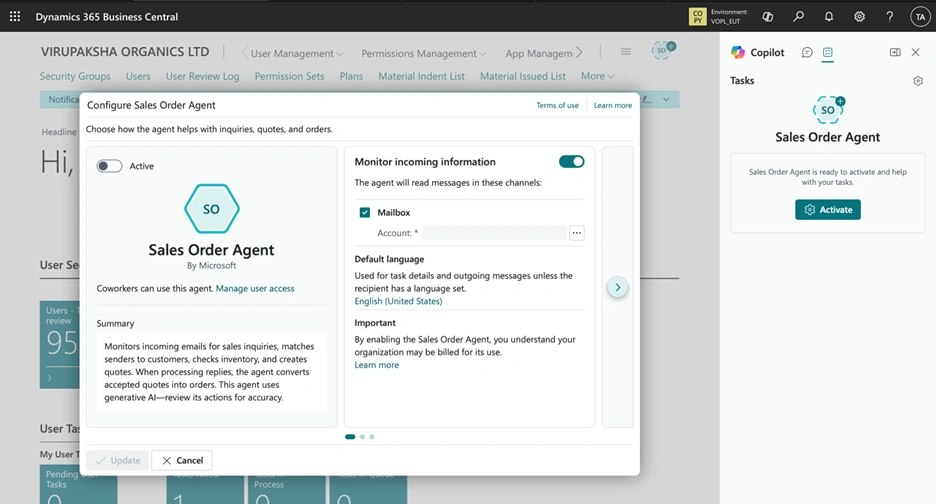This screenshot has width=936, height=504.
Task: Open Learn more link in dialog header
Action: (612, 105)
